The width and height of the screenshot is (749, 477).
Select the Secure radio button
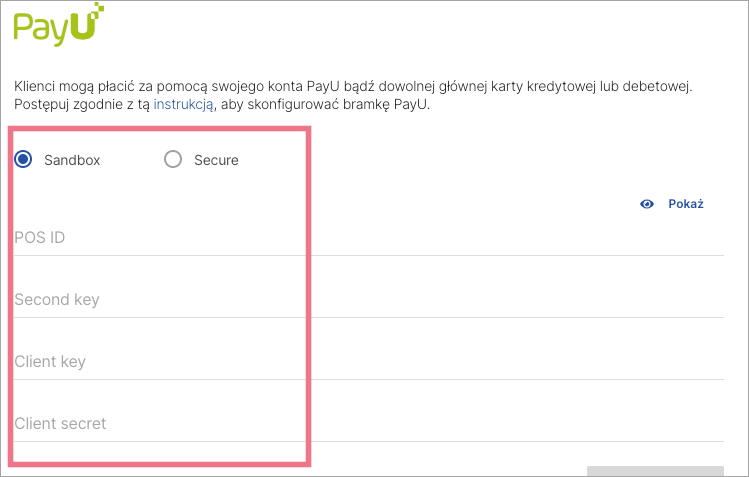pos(173,159)
